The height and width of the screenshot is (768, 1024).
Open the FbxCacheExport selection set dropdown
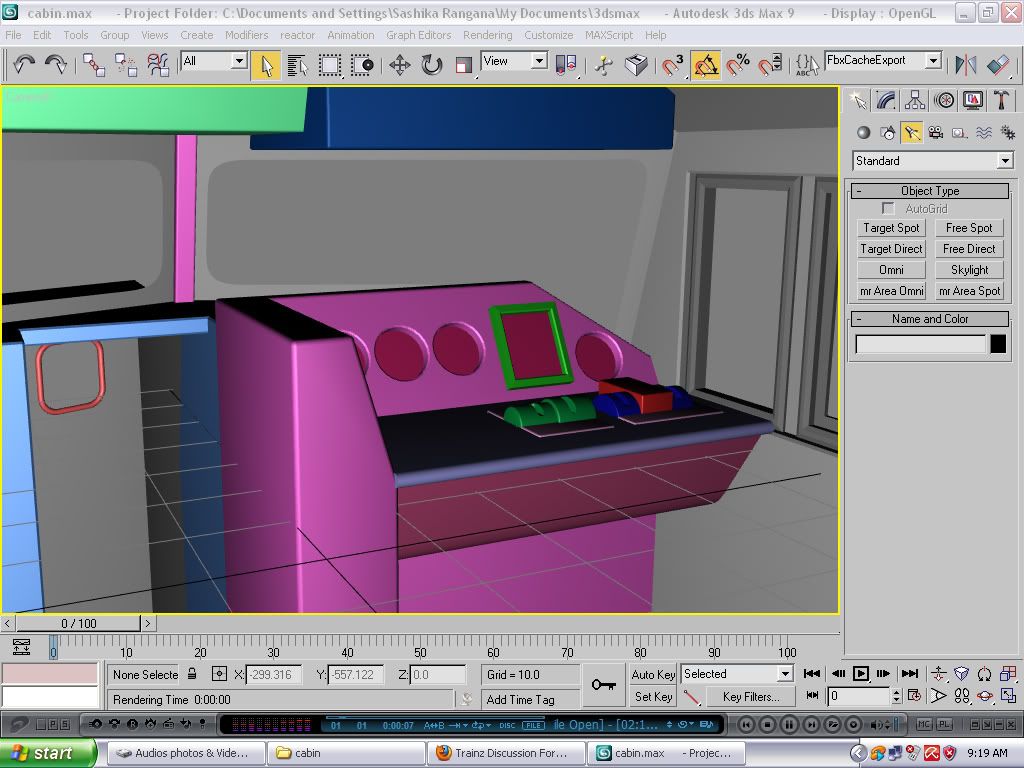pyautogui.click(x=883, y=61)
